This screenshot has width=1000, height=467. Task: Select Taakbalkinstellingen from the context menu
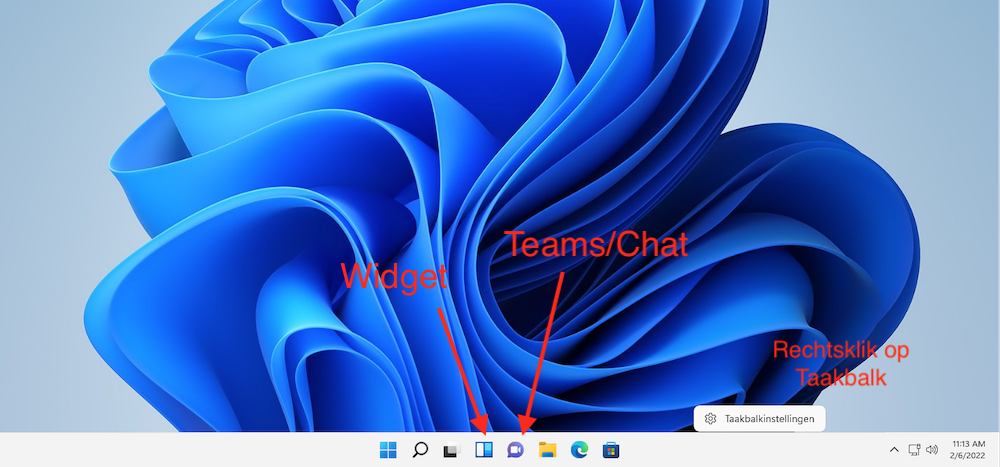[x=770, y=418]
